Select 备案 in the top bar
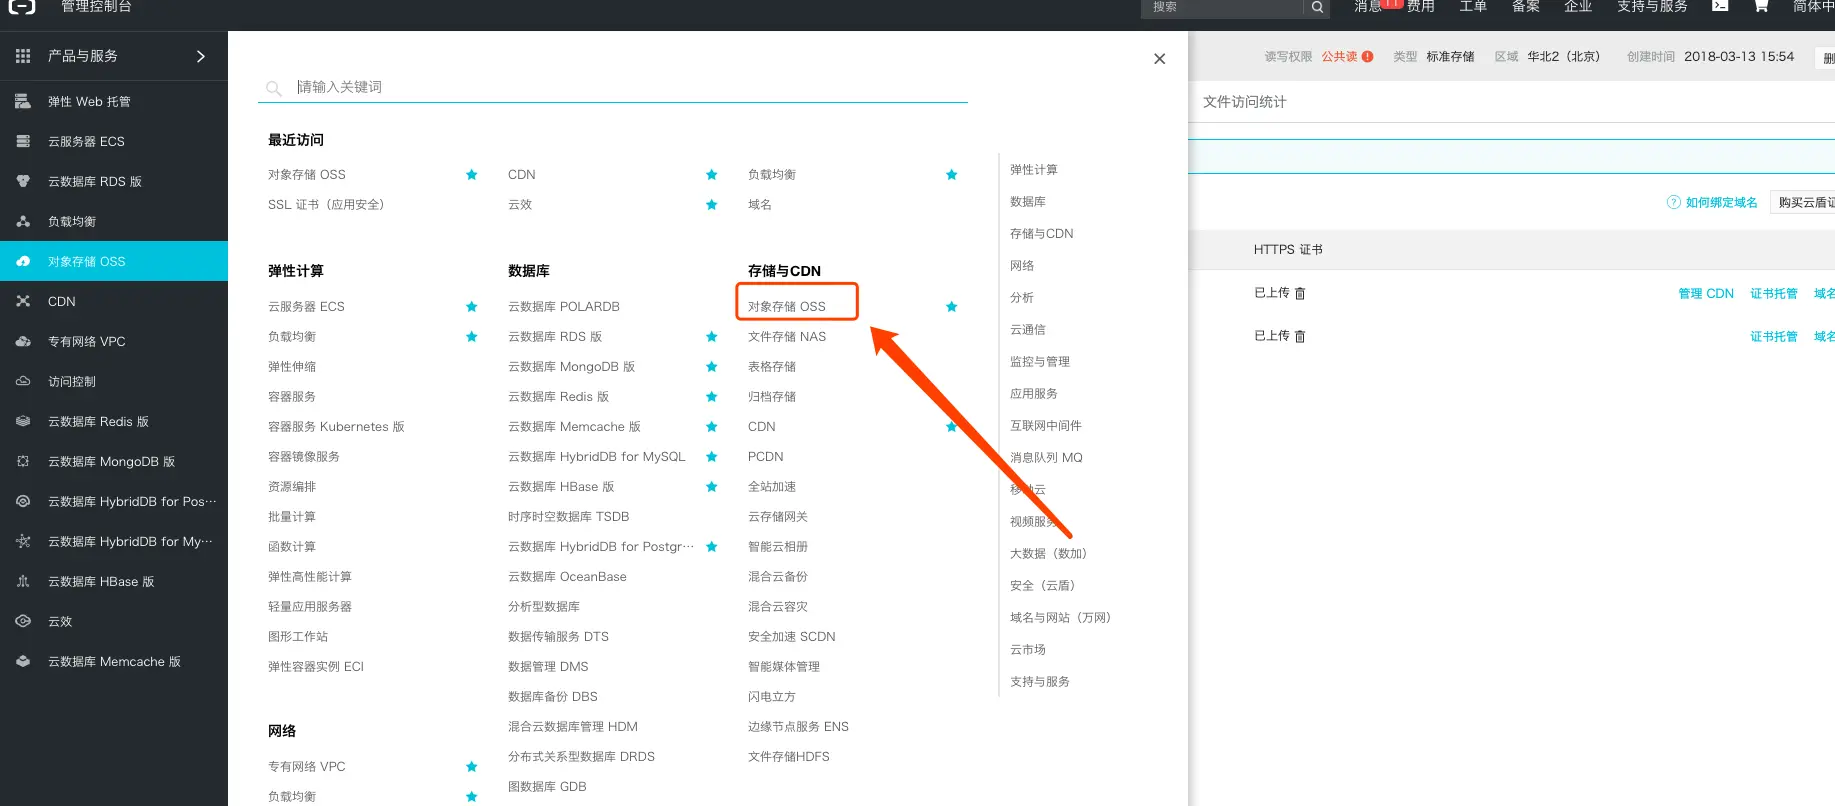Image resolution: width=1835 pixels, height=806 pixels. pyautogui.click(x=1526, y=7)
